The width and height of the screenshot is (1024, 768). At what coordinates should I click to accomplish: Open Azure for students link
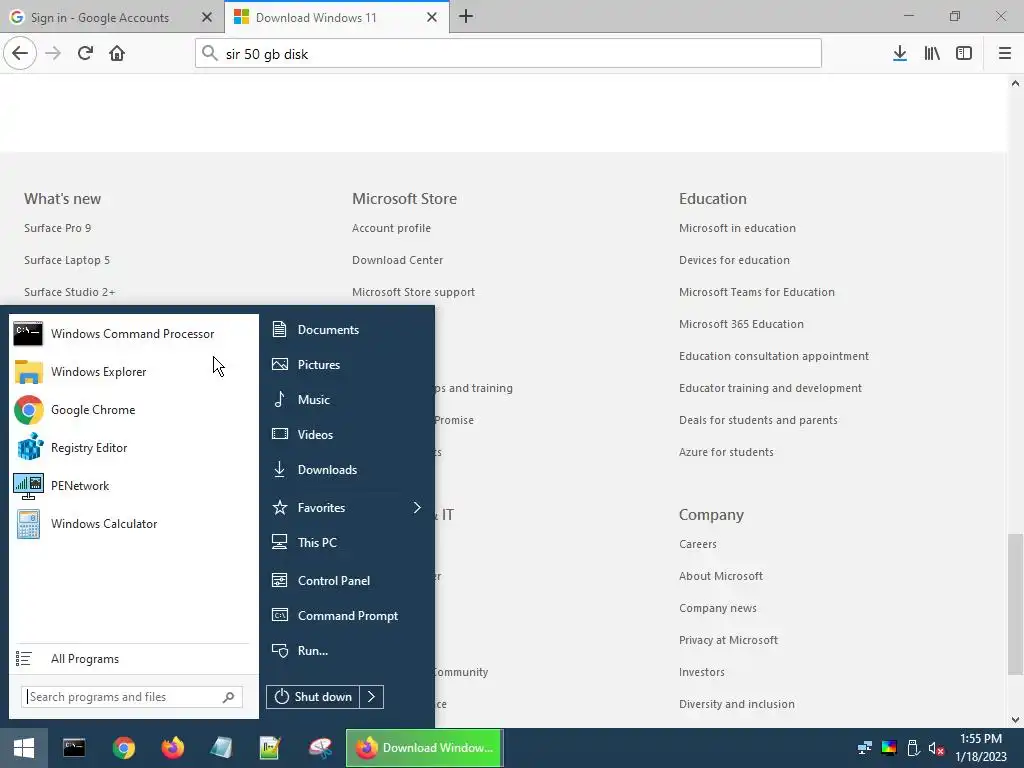click(x=726, y=452)
